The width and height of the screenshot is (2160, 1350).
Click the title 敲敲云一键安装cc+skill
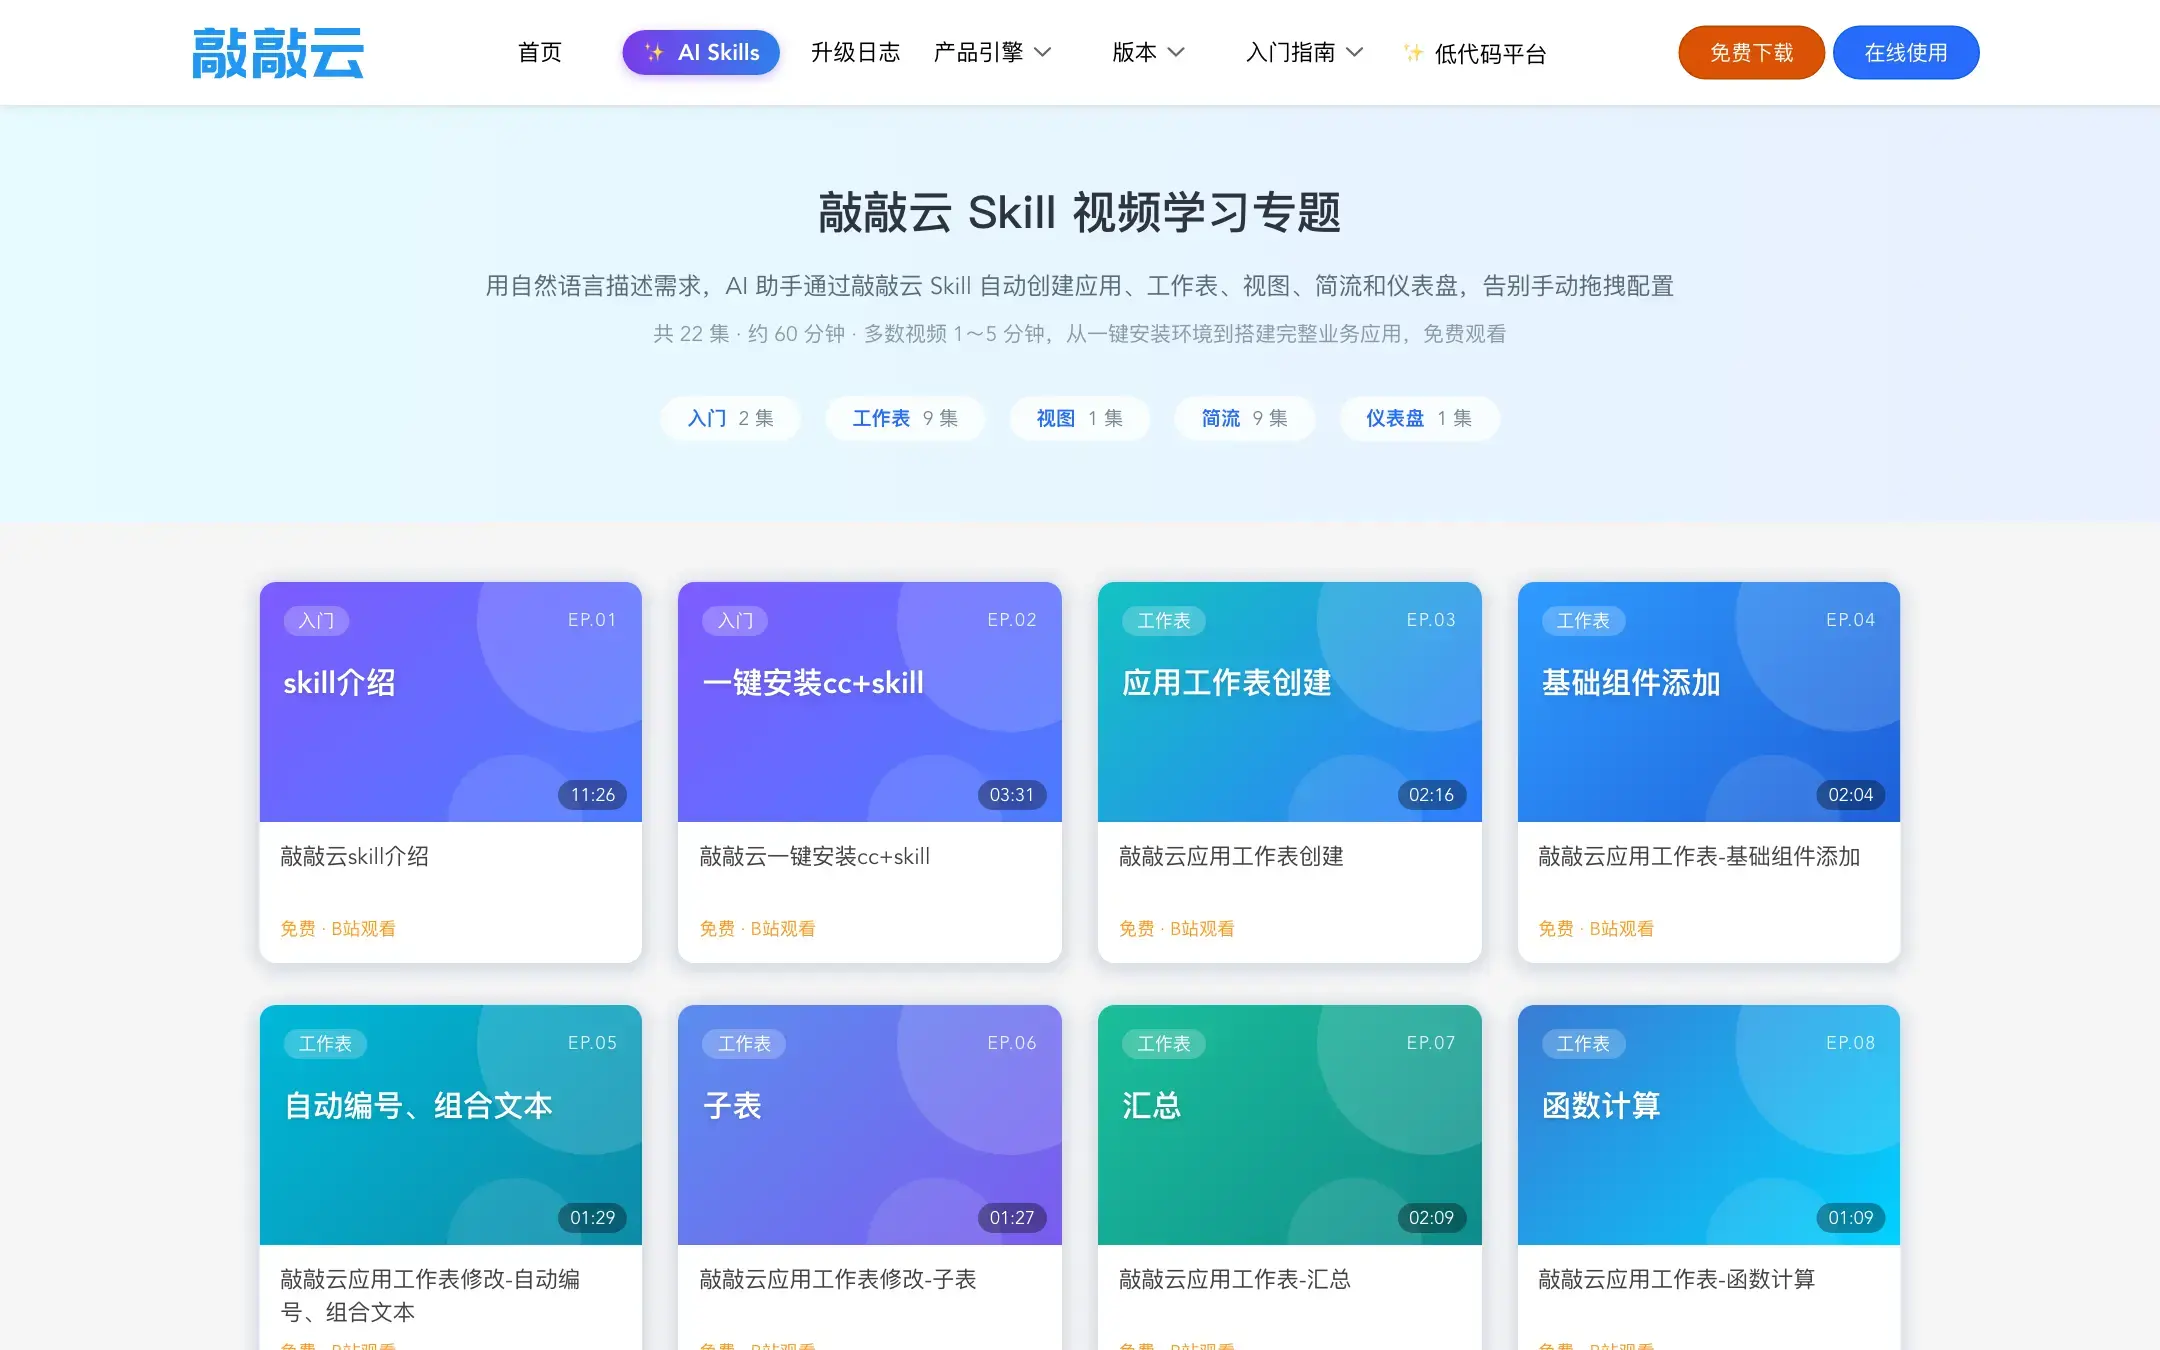(x=815, y=856)
